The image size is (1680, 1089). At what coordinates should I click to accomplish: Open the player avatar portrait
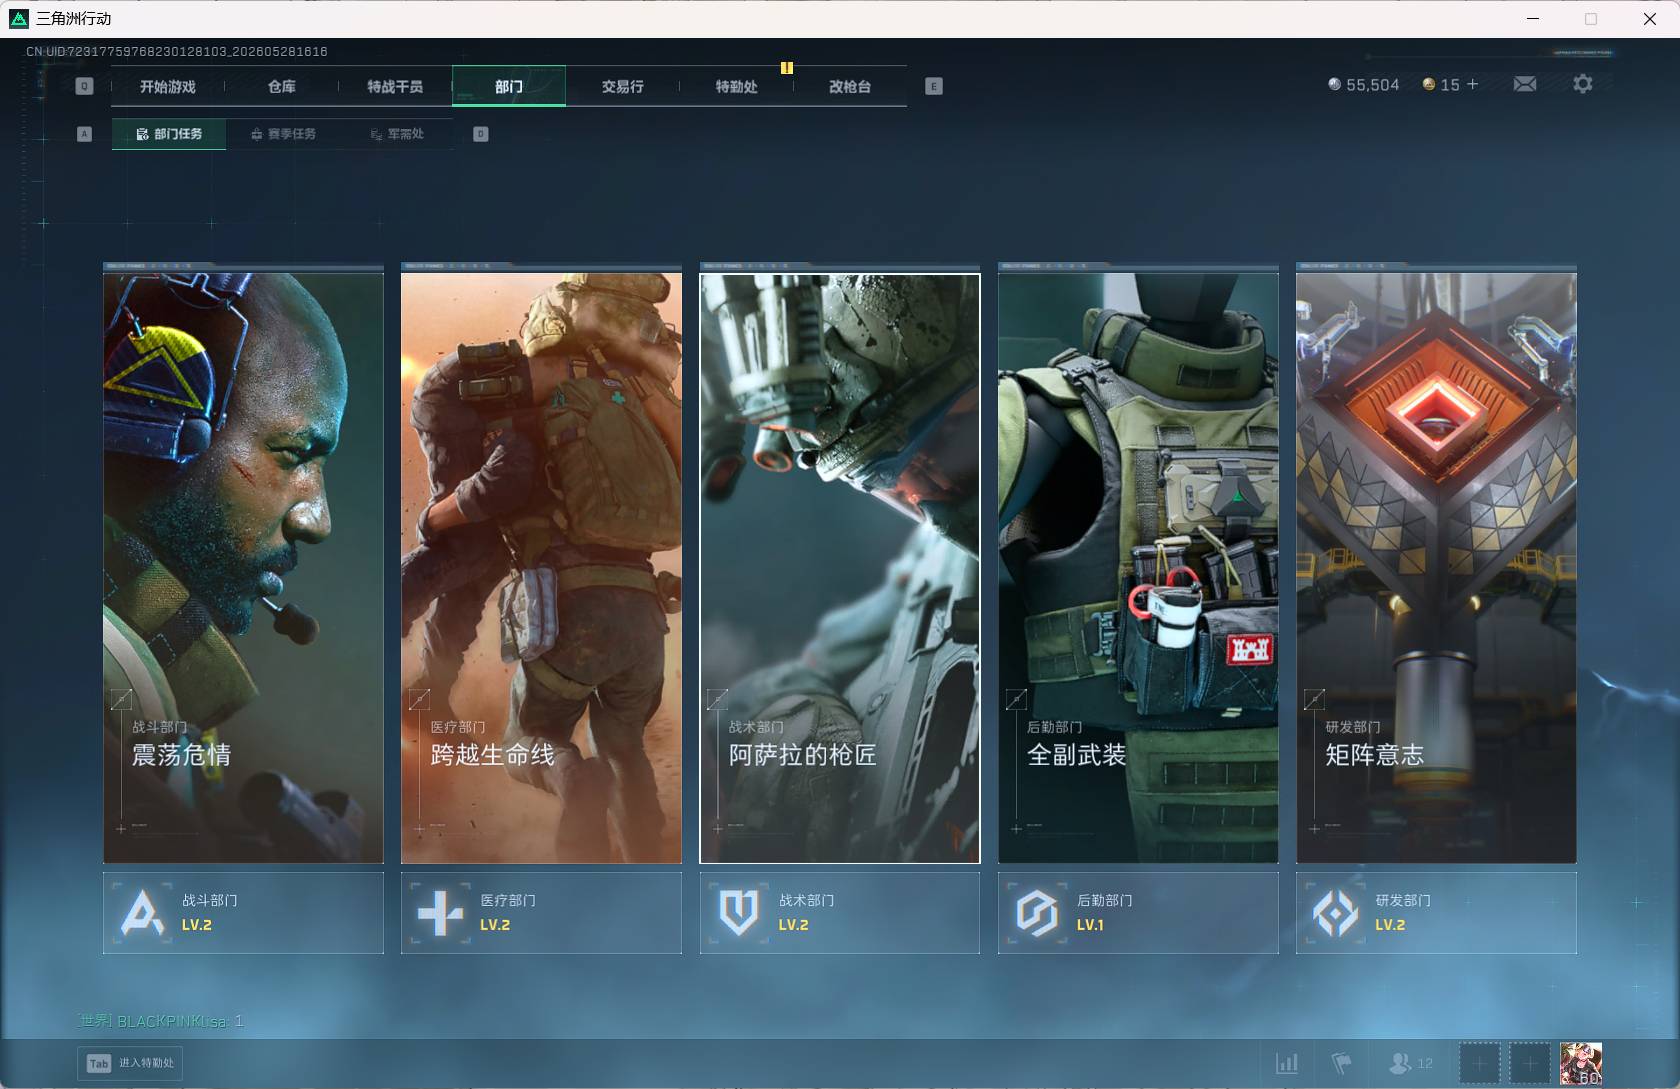click(x=1581, y=1063)
